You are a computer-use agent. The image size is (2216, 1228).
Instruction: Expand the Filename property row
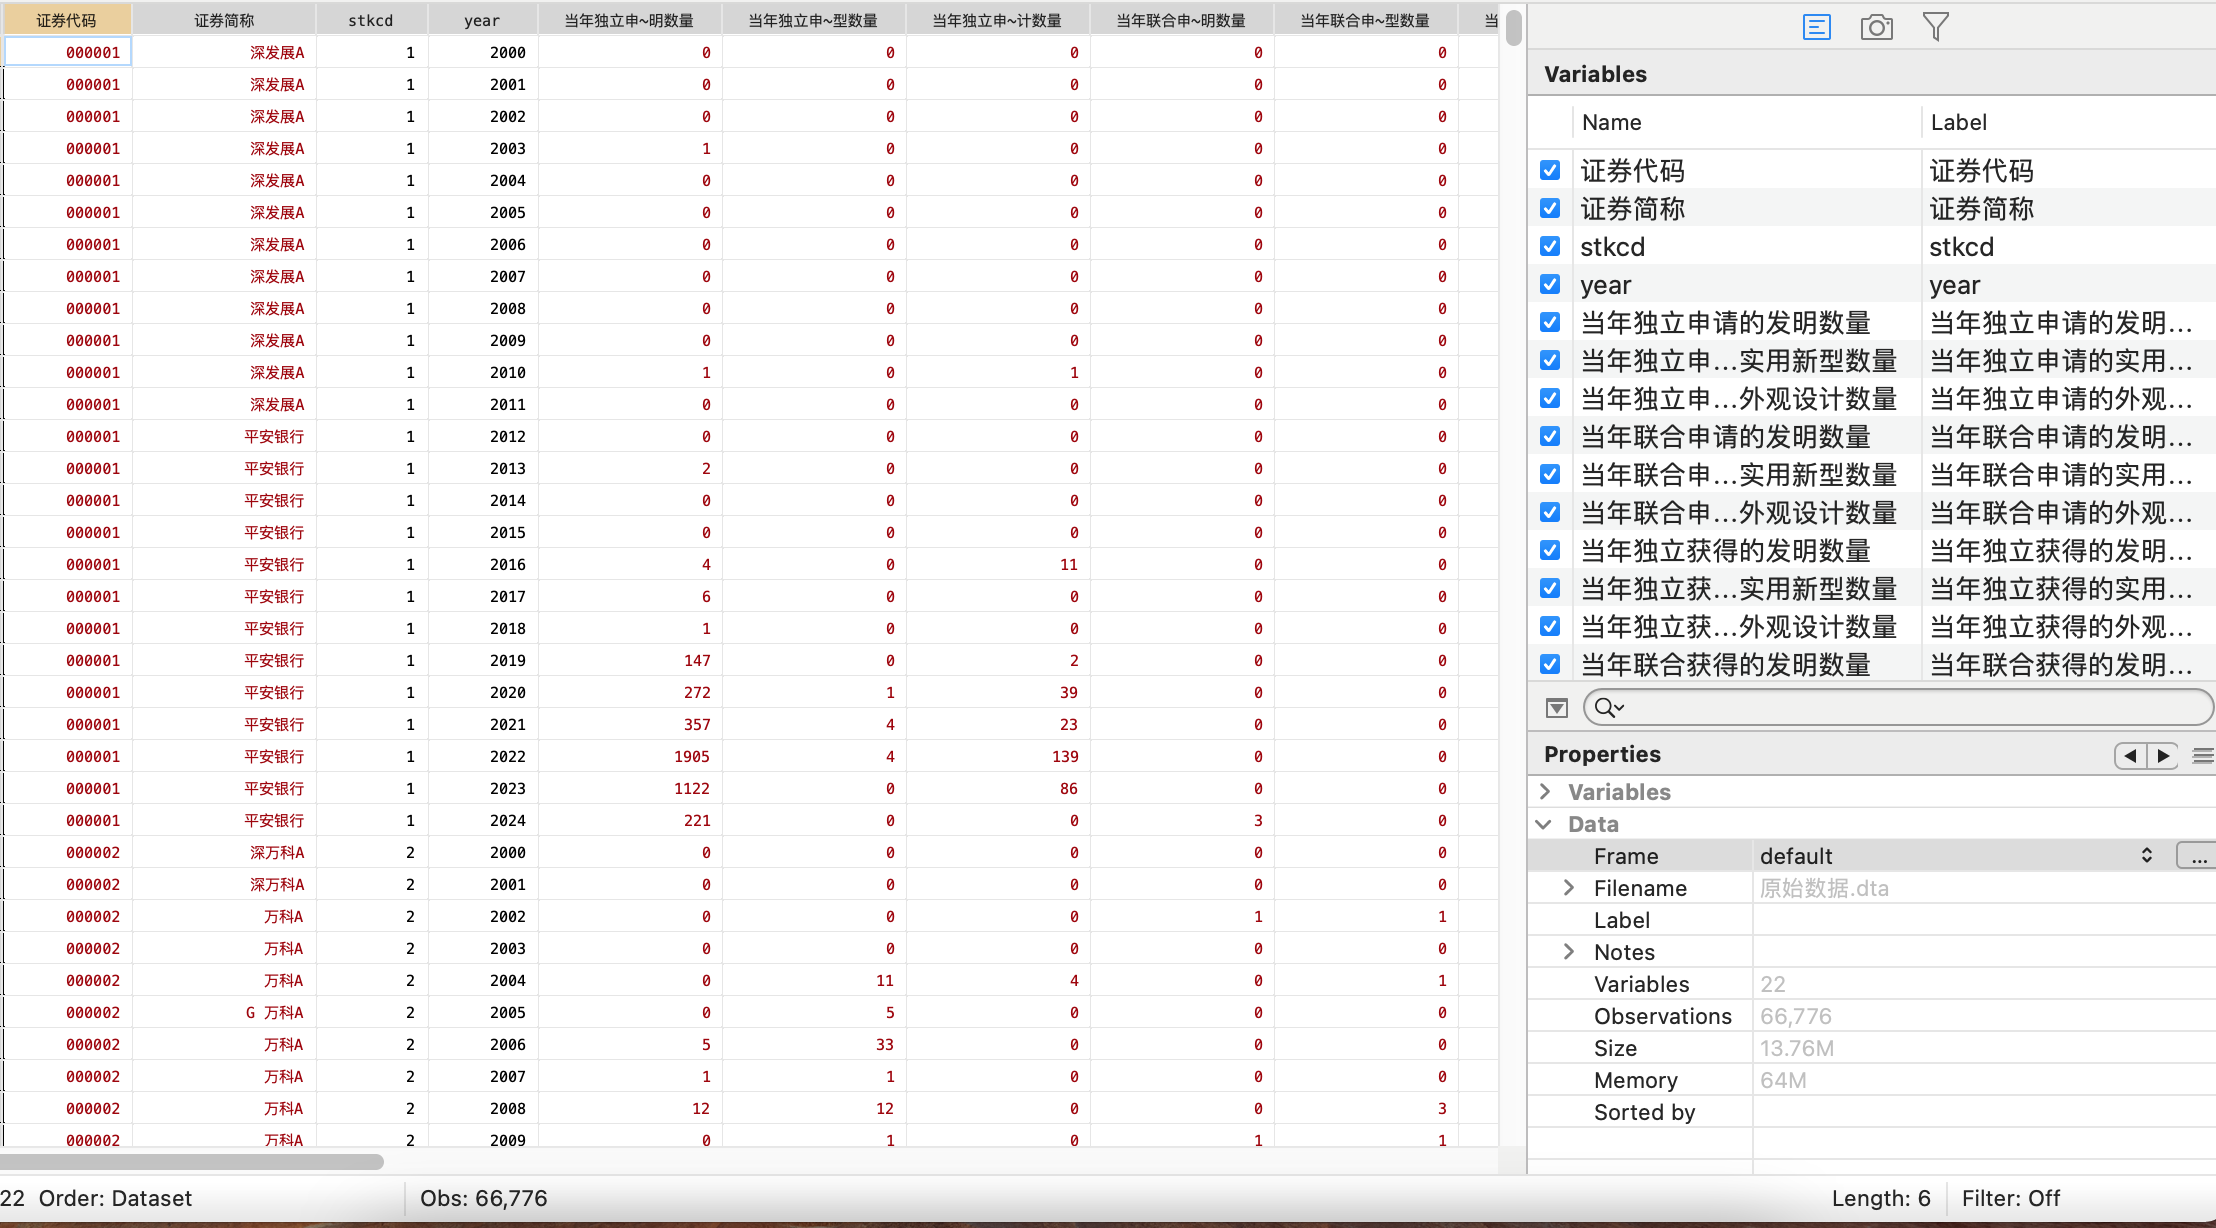pos(1569,888)
